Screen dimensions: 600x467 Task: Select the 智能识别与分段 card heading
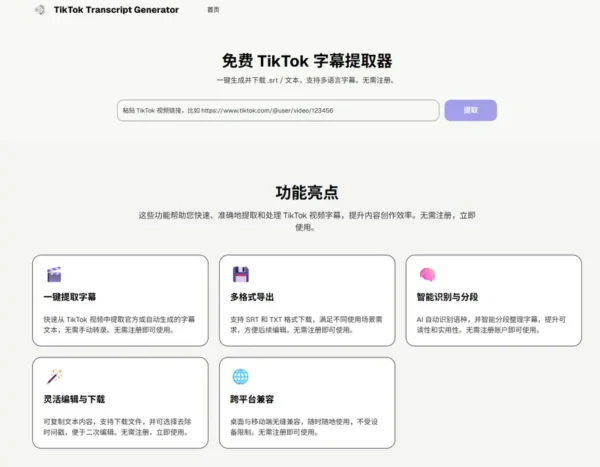(x=447, y=297)
